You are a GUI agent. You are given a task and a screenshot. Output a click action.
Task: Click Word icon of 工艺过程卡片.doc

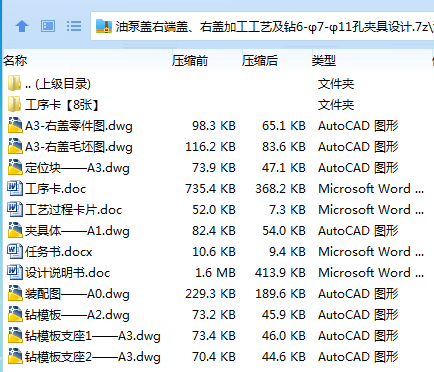(15, 209)
